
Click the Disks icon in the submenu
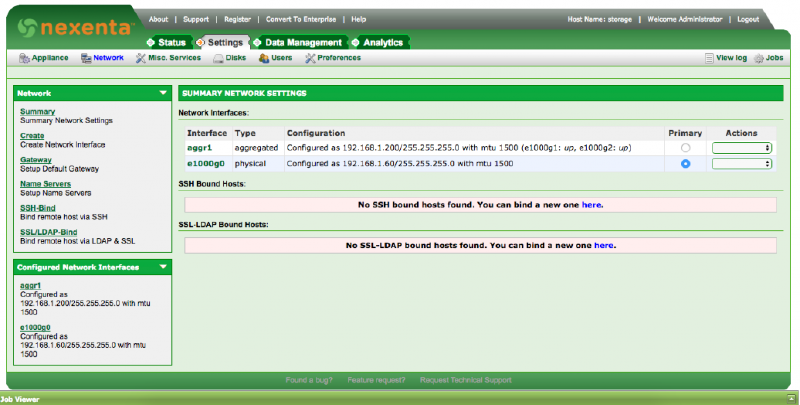[x=218, y=59]
